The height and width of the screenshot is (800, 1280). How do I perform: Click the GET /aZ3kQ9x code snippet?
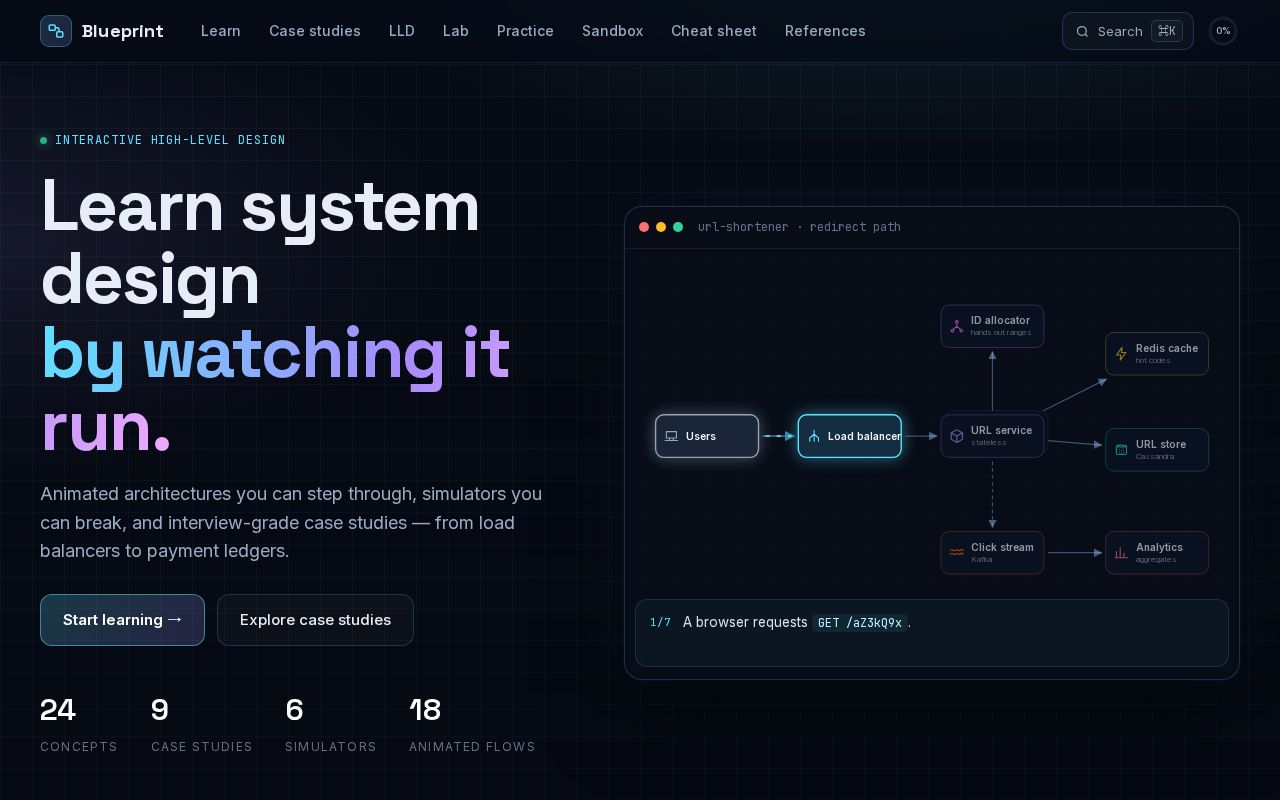860,623
